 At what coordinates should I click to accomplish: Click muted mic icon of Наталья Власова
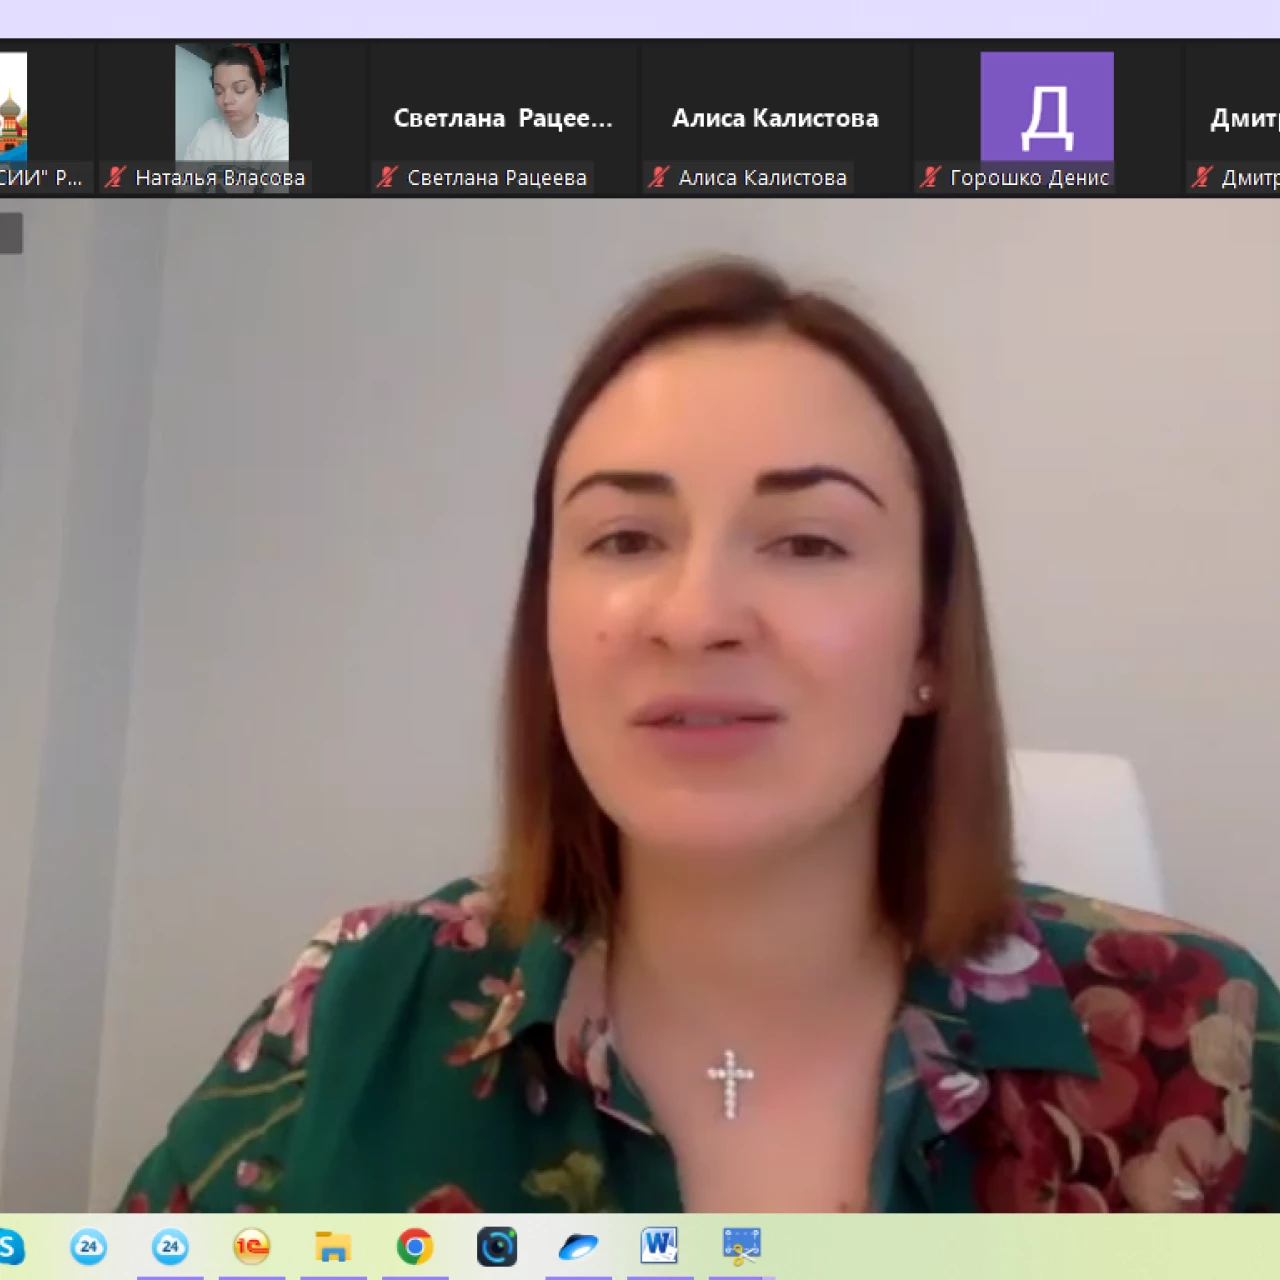[x=115, y=177]
